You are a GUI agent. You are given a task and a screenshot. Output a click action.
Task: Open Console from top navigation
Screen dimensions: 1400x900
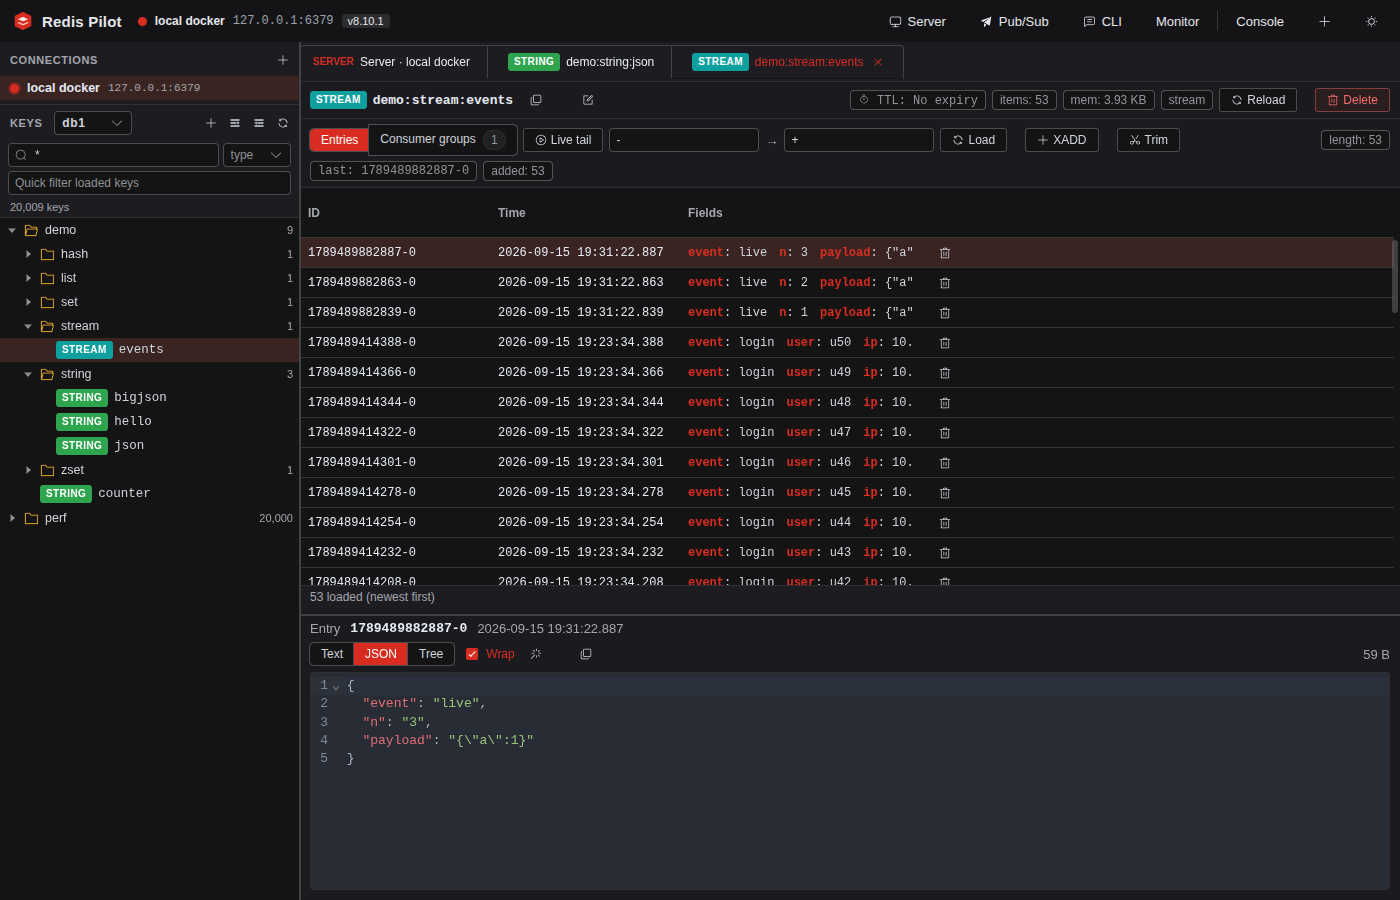(x=1259, y=21)
